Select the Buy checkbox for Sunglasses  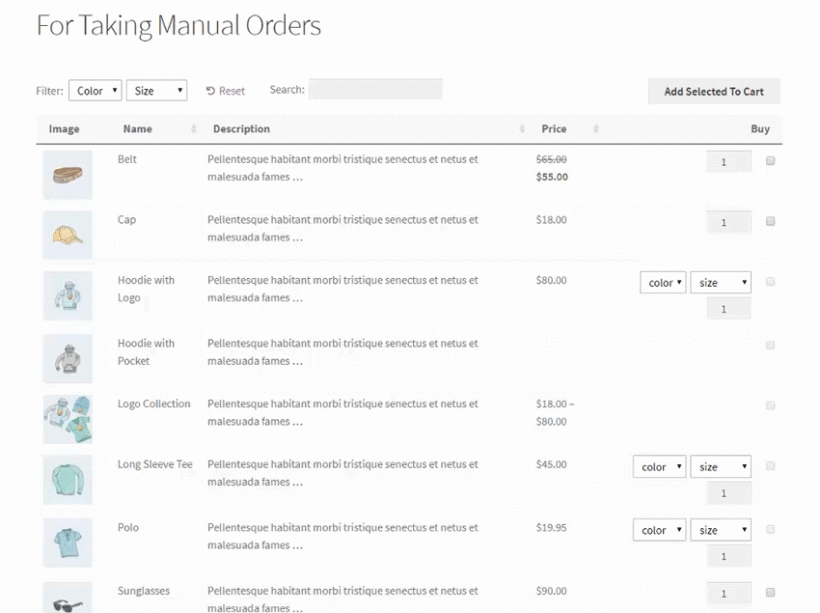click(770, 593)
